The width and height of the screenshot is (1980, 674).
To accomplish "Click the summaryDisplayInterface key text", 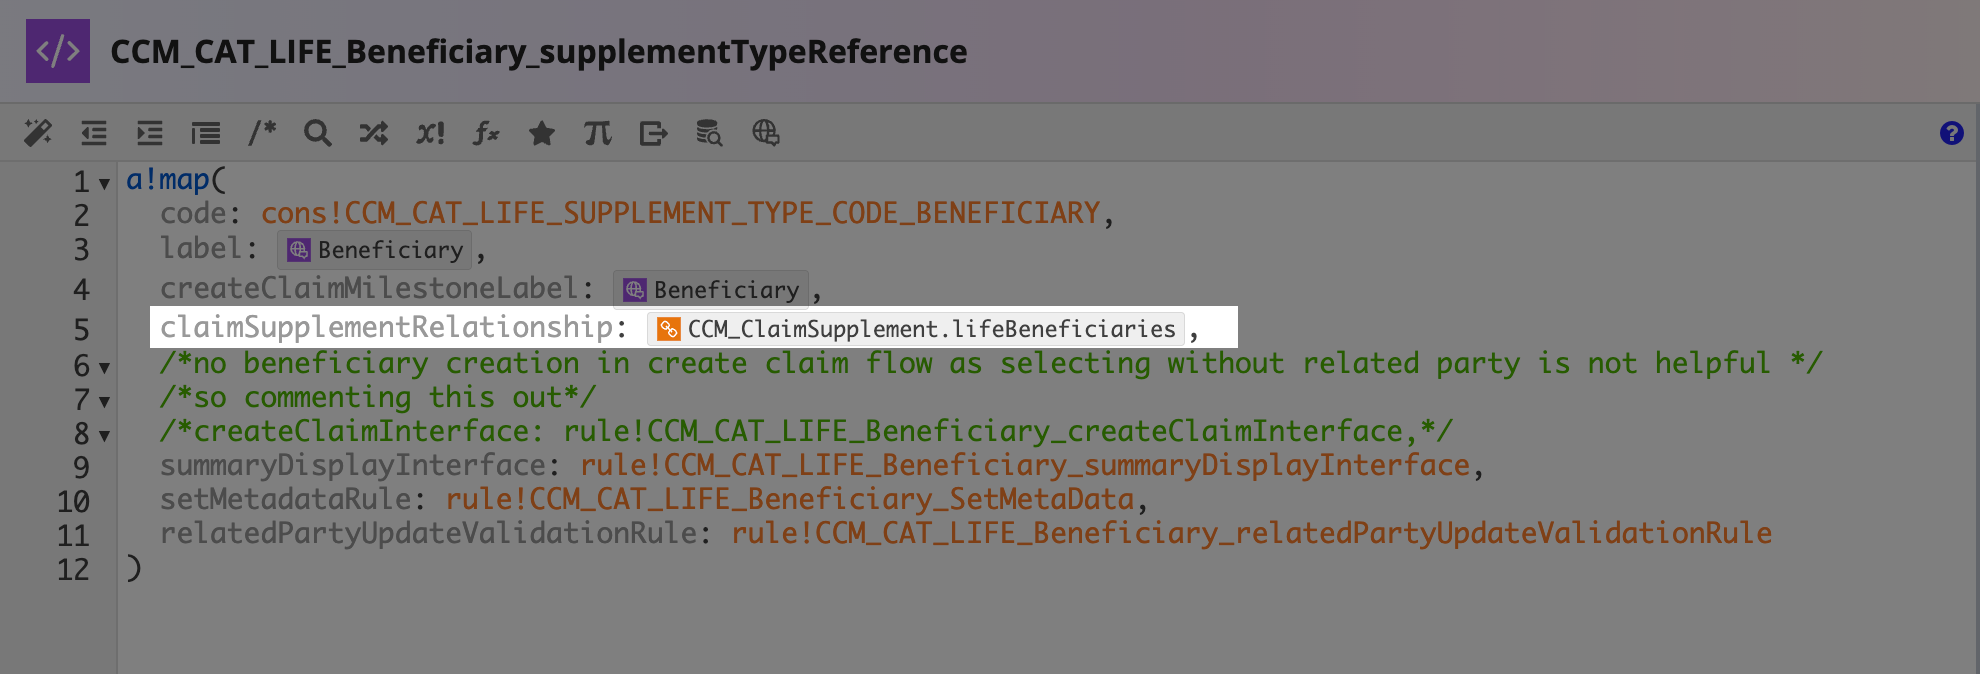I will (x=353, y=465).
